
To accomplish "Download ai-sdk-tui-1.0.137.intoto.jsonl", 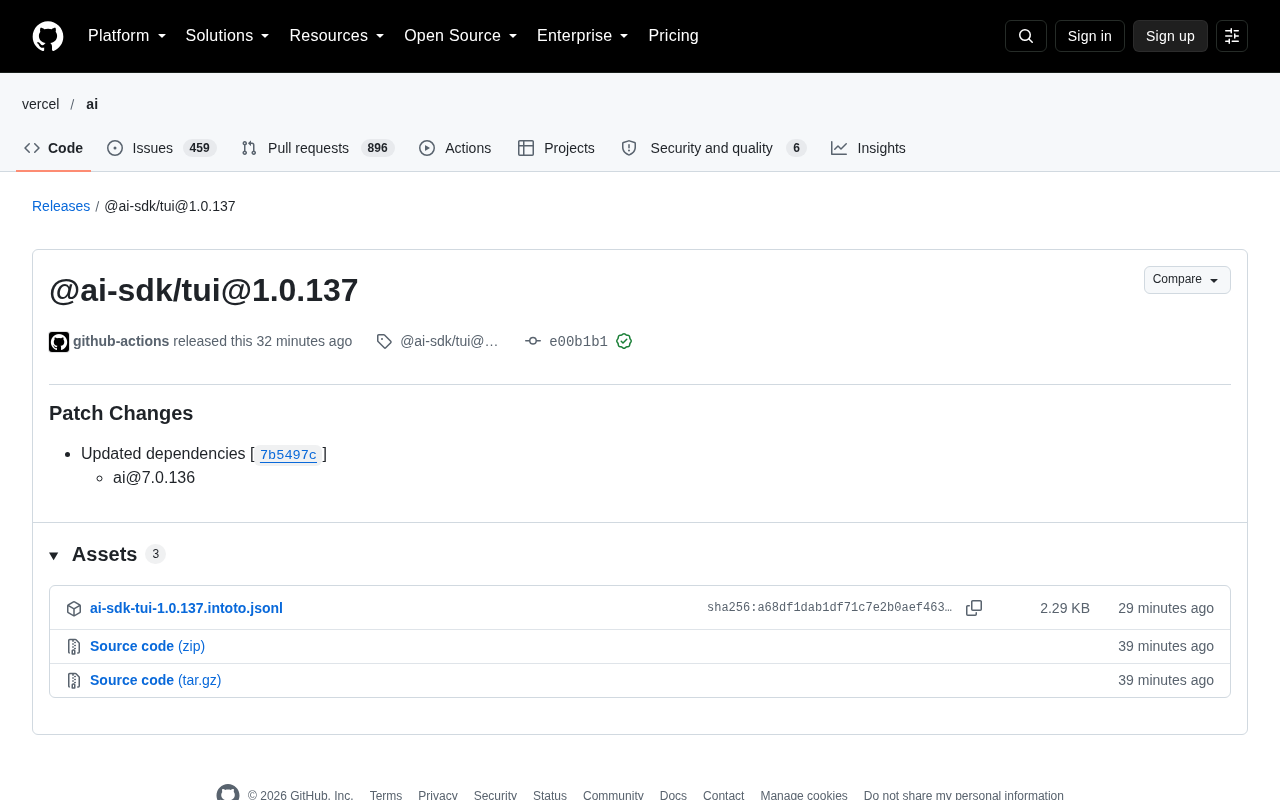I will click(x=186, y=608).
